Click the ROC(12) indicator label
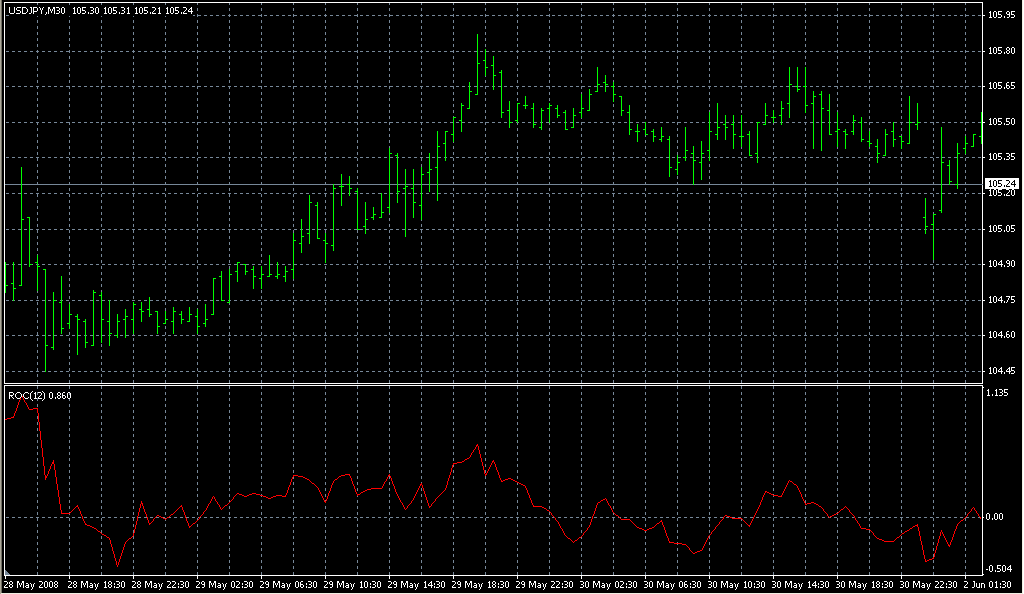The image size is (1024, 594). pyautogui.click(x=26, y=396)
